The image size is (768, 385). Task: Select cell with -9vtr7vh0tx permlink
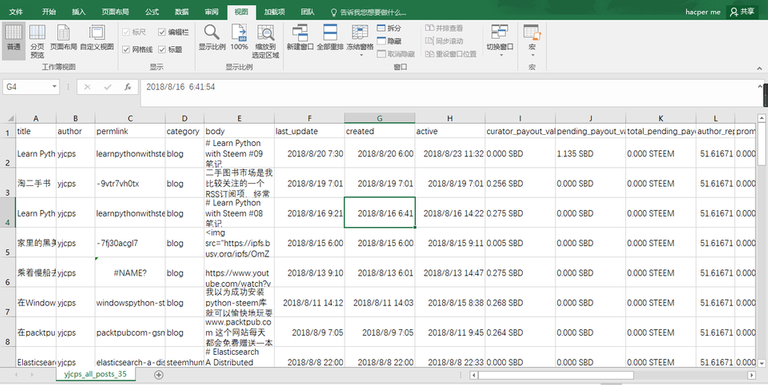click(x=130, y=183)
